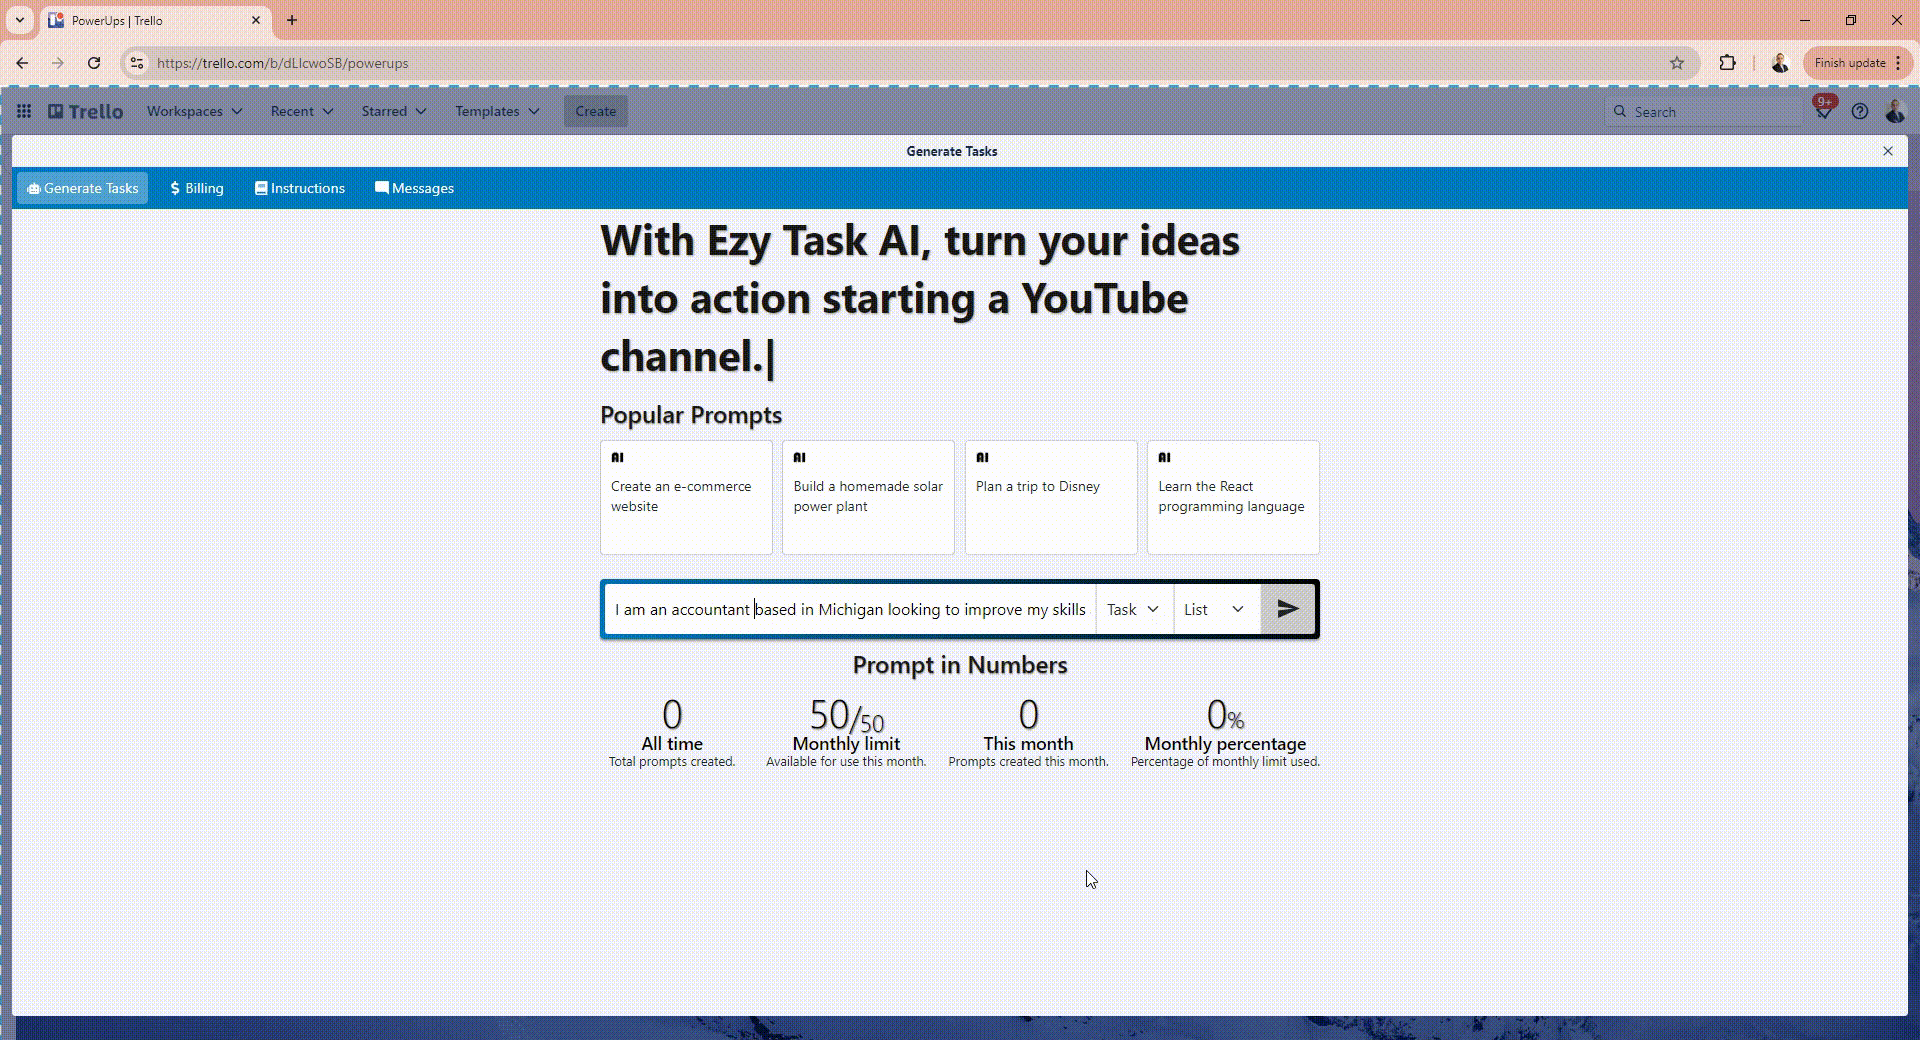Close the PowerUps Trello browser tab

pyautogui.click(x=256, y=20)
